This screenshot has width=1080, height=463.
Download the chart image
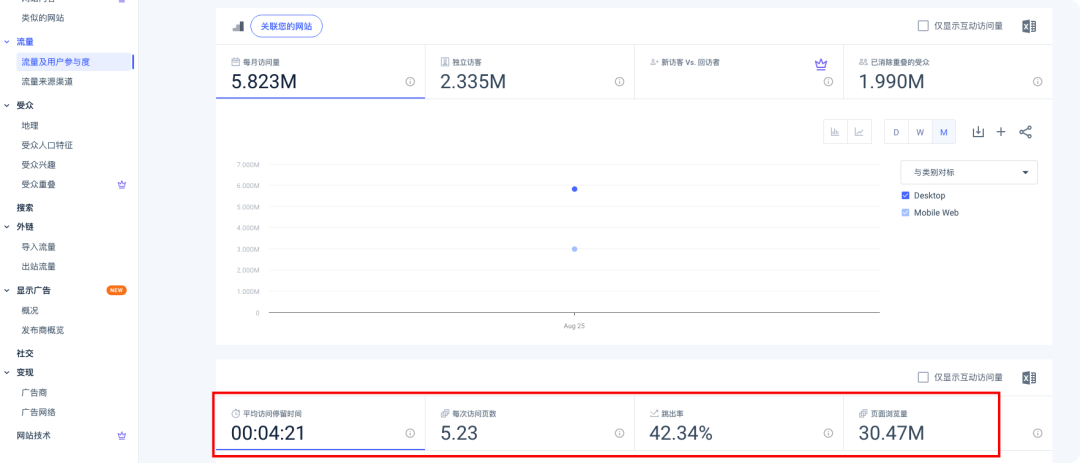click(x=978, y=132)
